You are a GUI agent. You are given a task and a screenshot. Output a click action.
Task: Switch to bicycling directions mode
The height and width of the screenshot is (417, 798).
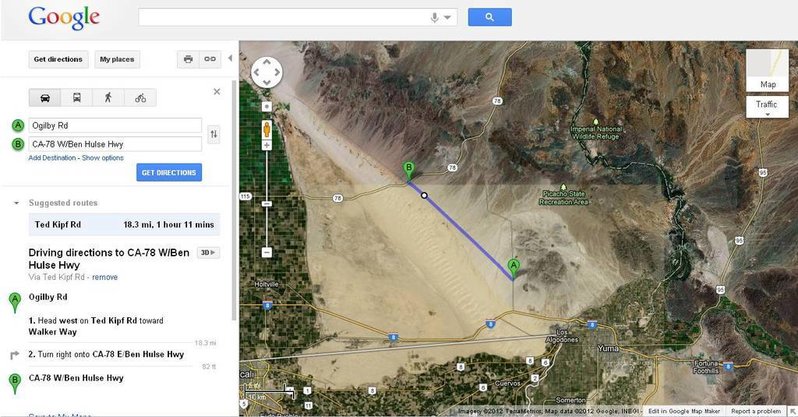coord(140,98)
